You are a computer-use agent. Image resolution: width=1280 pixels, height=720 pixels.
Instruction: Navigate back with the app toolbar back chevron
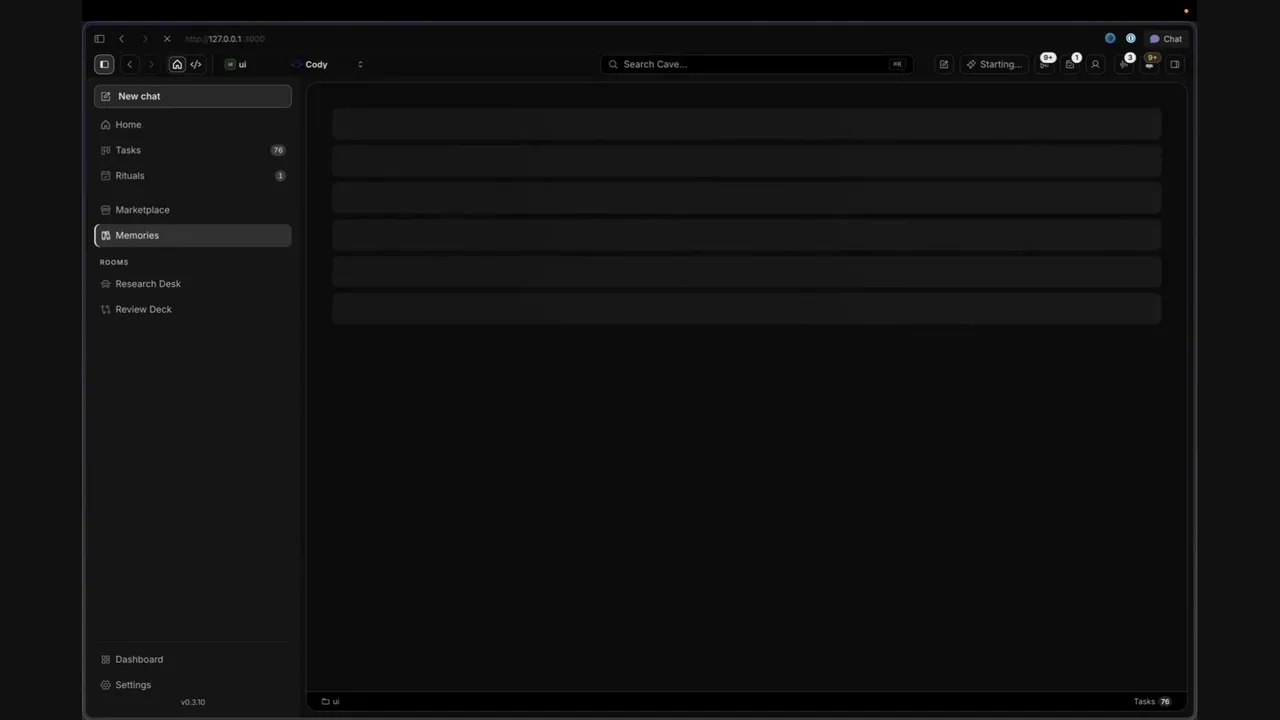pyautogui.click(x=130, y=64)
